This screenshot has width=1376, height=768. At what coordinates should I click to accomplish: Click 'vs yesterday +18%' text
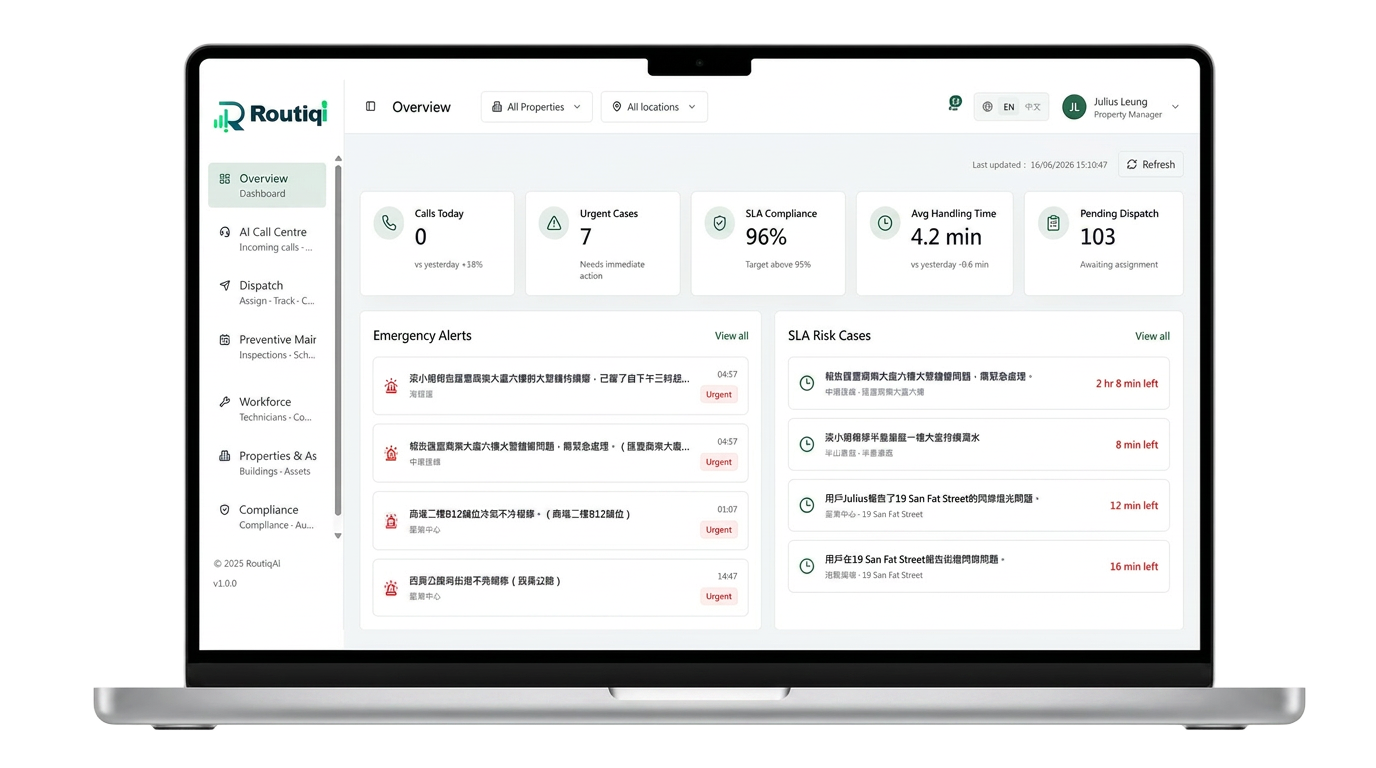449,265
